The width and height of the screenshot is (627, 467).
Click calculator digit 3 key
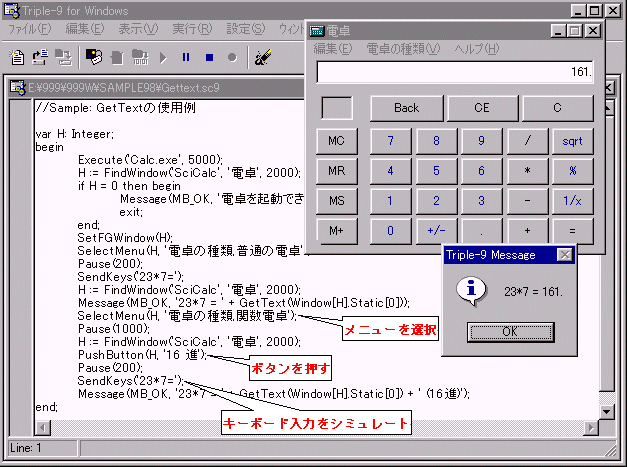[x=481, y=201]
